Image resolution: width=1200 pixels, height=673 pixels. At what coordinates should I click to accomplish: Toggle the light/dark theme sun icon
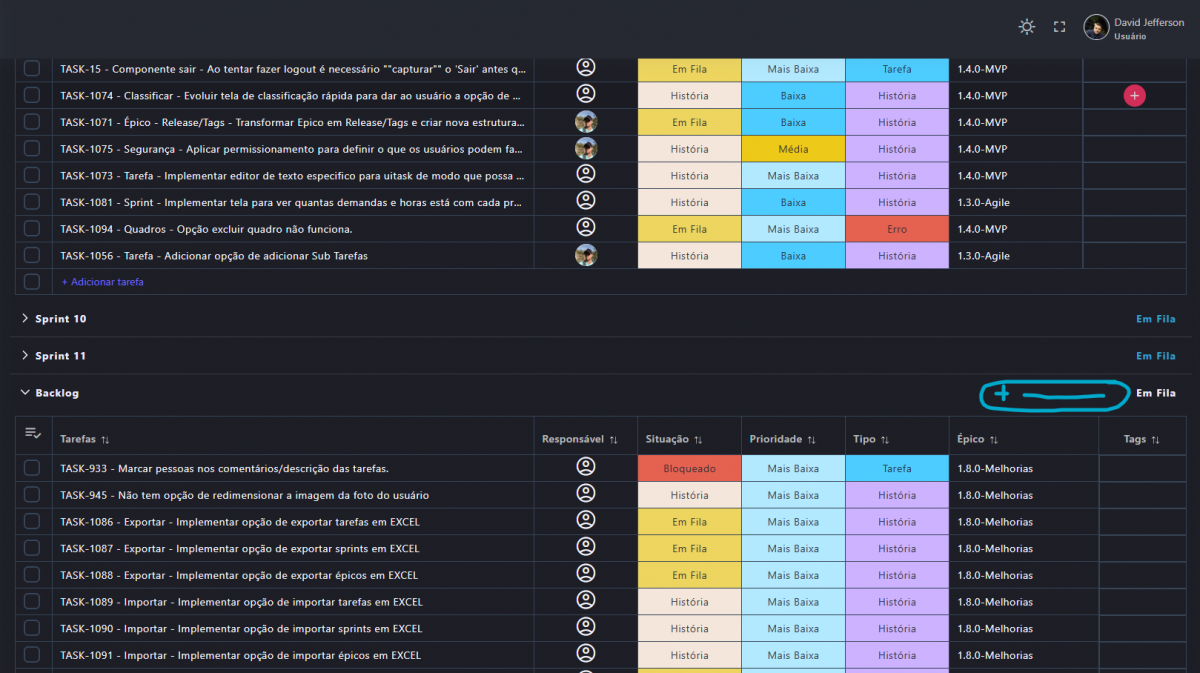point(1027,27)
